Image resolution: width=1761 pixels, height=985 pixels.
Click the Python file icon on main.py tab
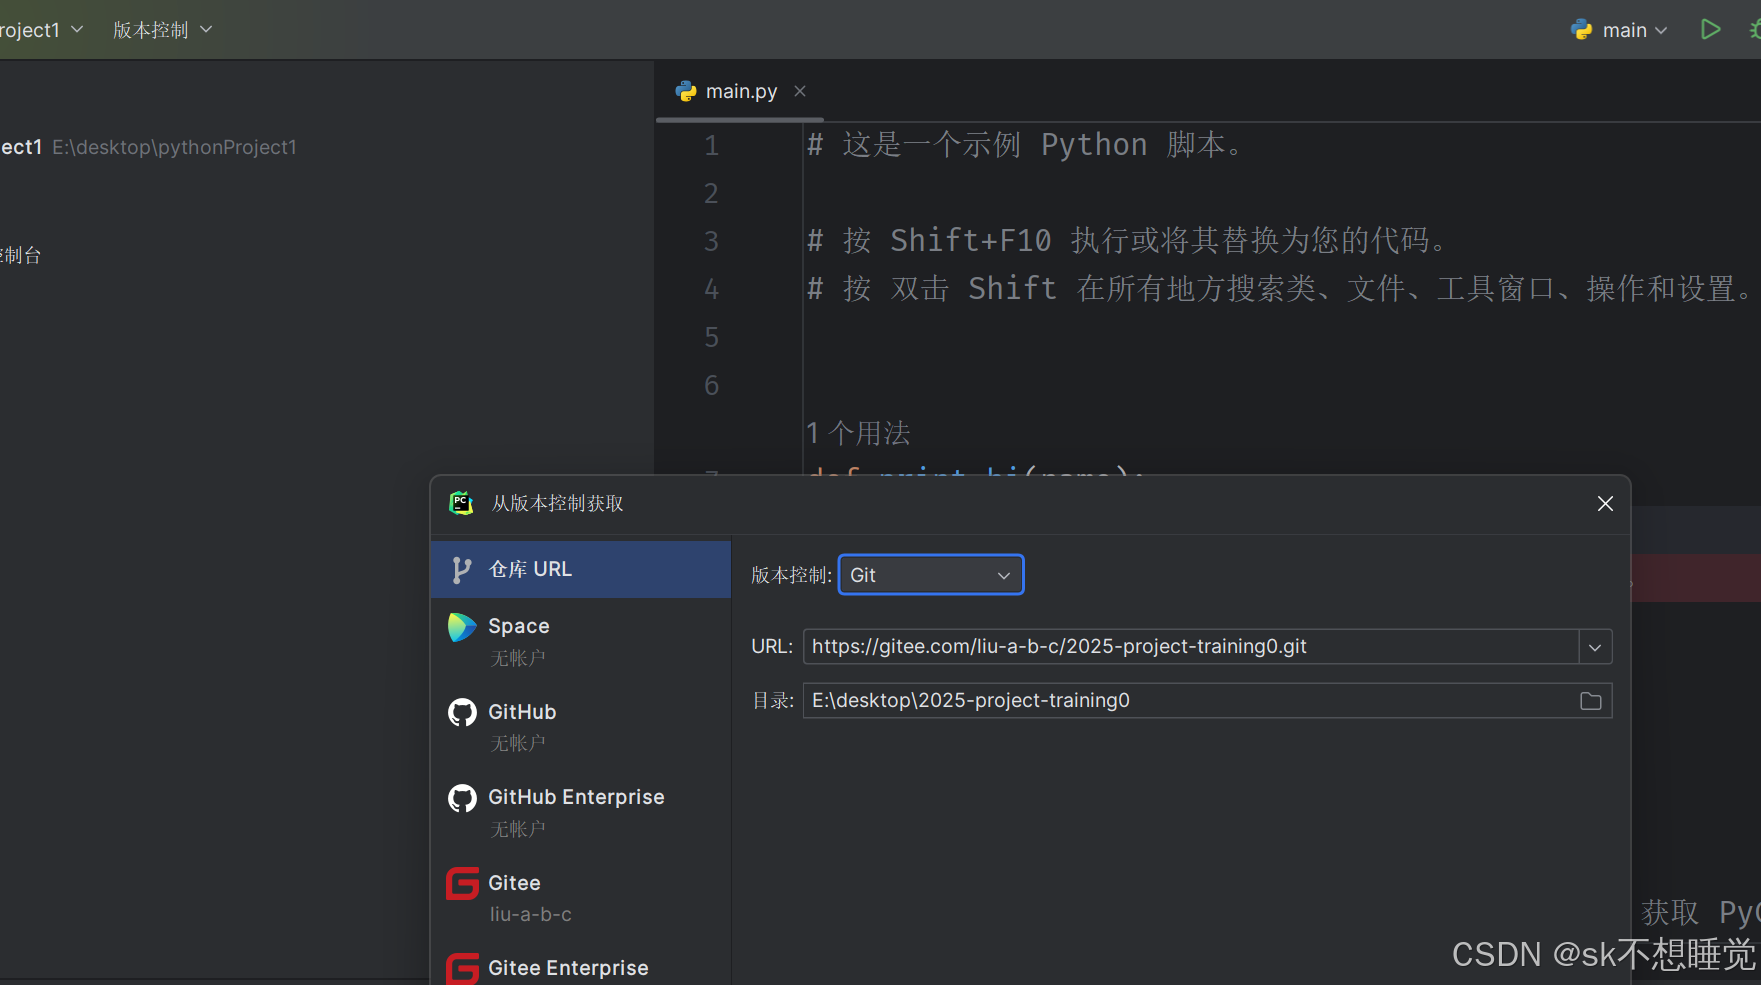point(686,91)
